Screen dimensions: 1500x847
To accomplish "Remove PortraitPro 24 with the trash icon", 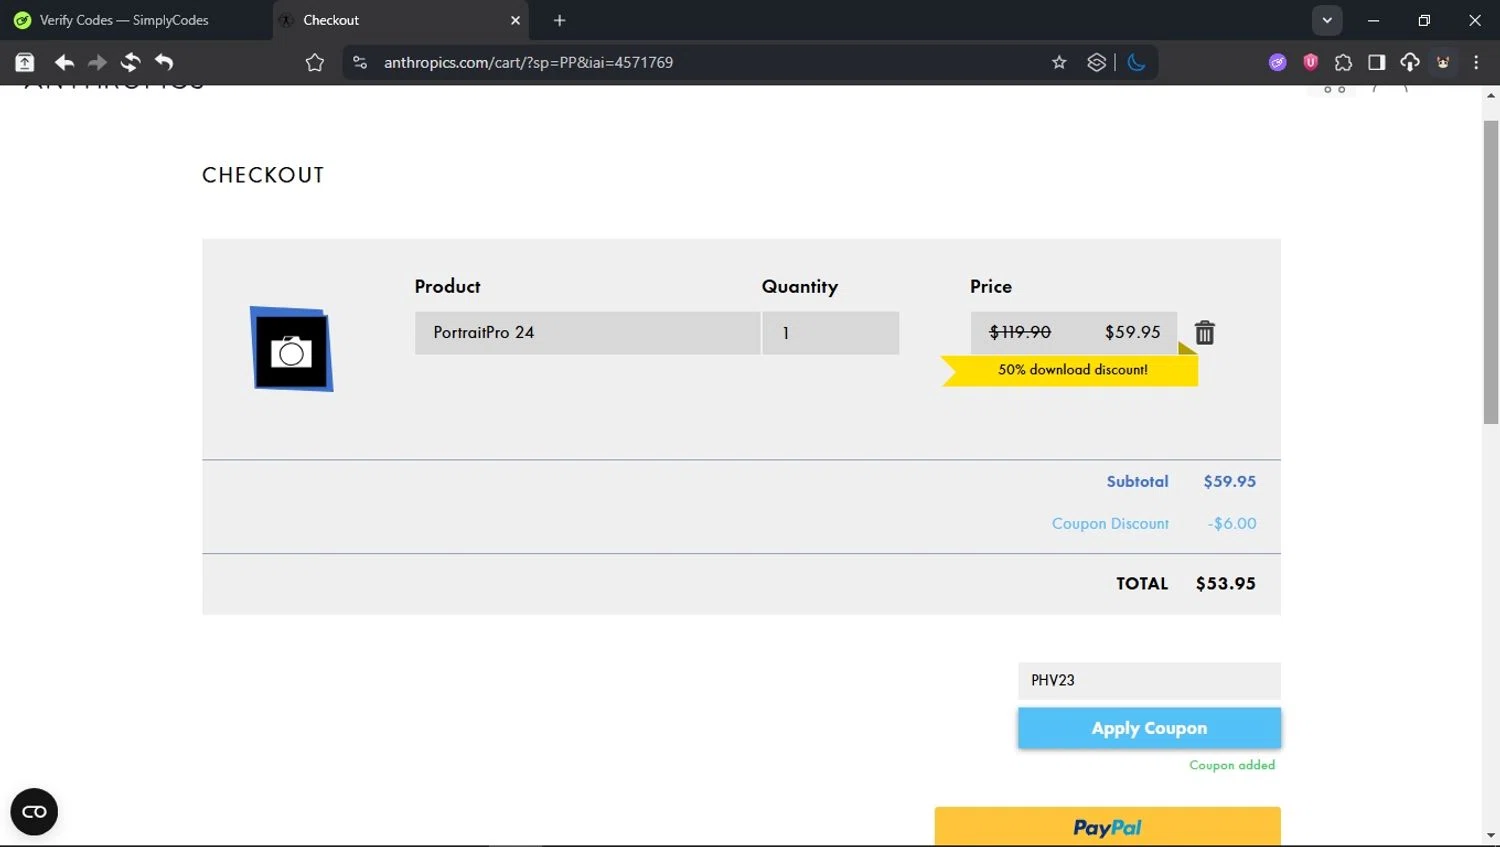I will [1204, 333].
